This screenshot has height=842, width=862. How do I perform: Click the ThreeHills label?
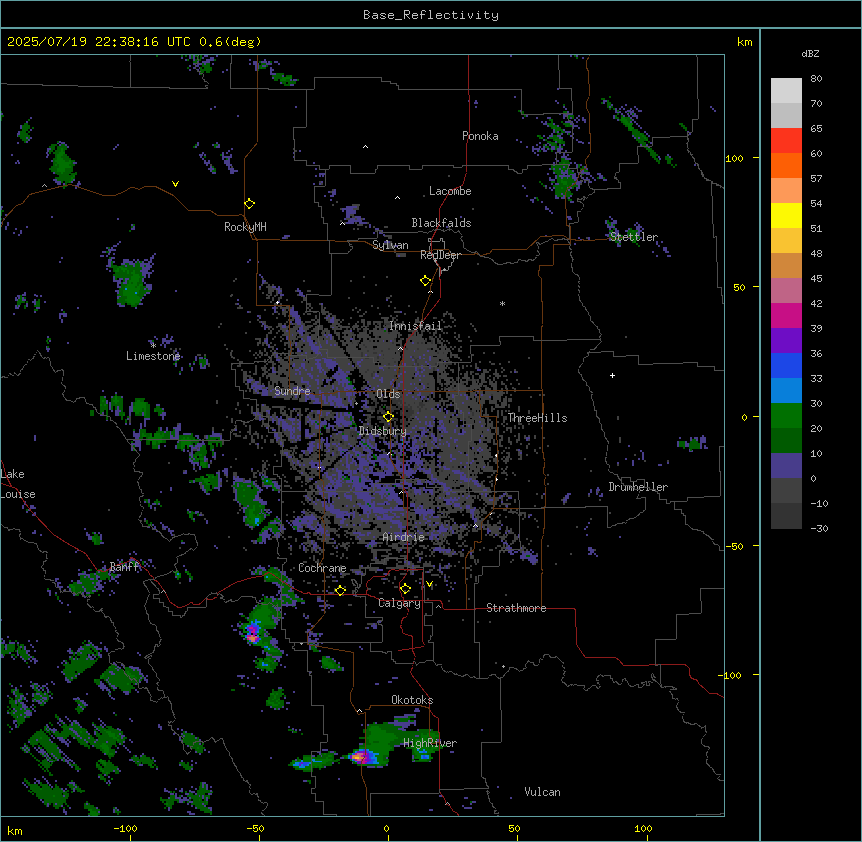537,418
